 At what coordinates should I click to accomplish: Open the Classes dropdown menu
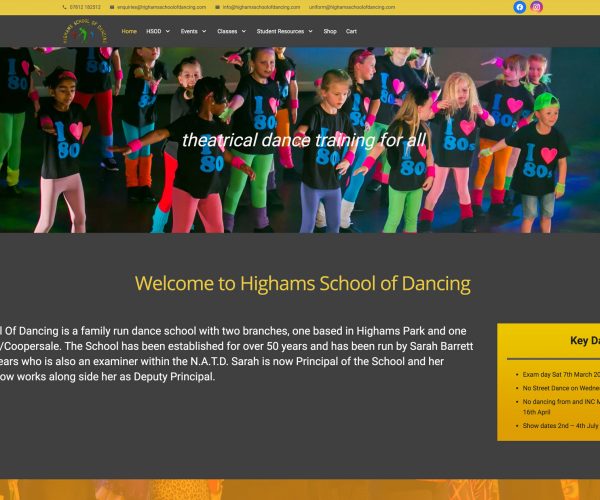[x=230, y=31]
